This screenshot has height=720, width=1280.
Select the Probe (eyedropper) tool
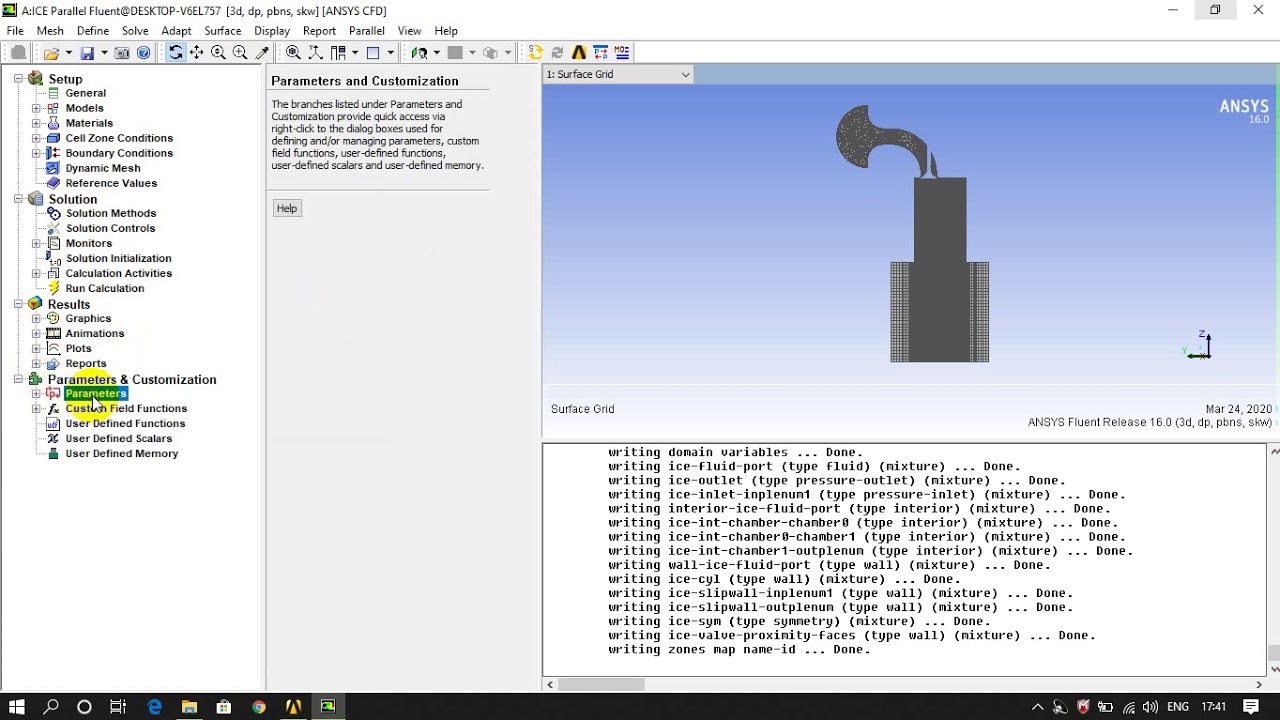pos(263,53)
